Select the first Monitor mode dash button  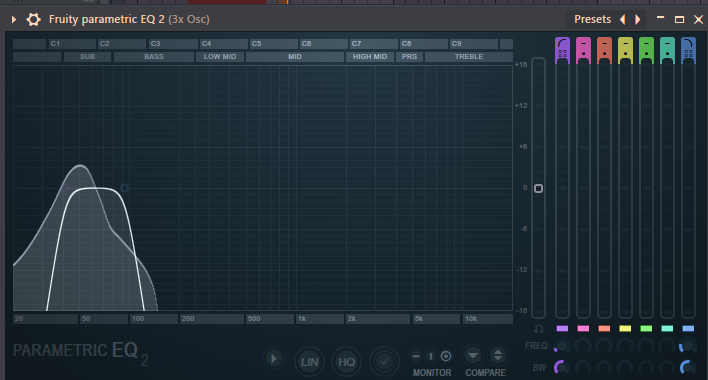[416, 357]
